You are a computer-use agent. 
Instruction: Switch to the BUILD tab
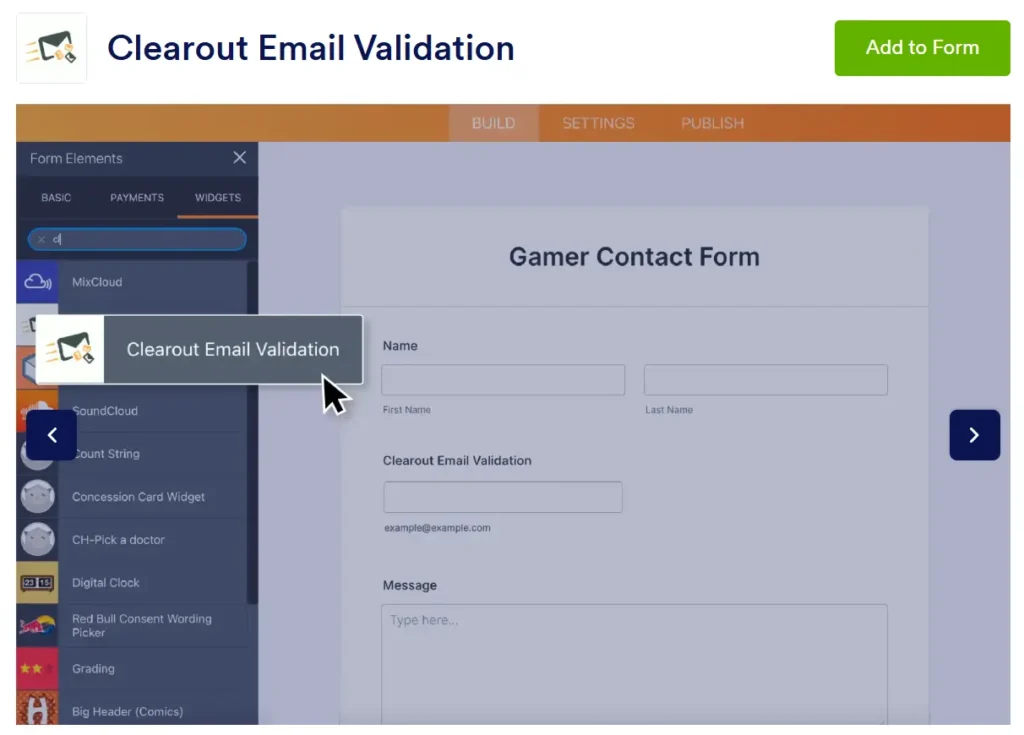[x=493, y=123]
